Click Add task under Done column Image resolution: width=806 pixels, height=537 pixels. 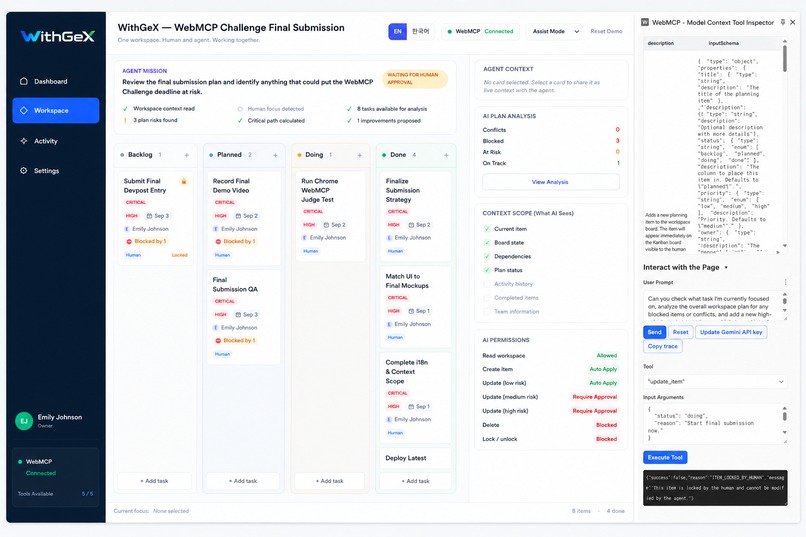tap(415, 481)
